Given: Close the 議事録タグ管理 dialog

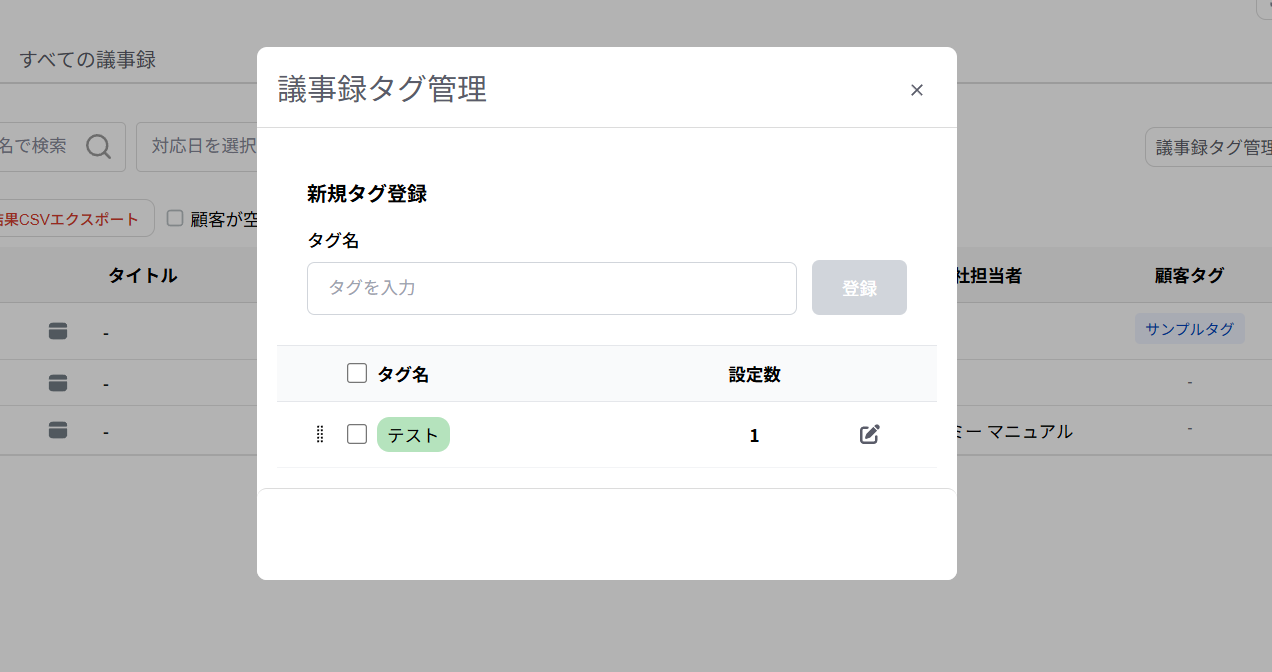Looking at the screenshot, I should click(x=916, y=90).
